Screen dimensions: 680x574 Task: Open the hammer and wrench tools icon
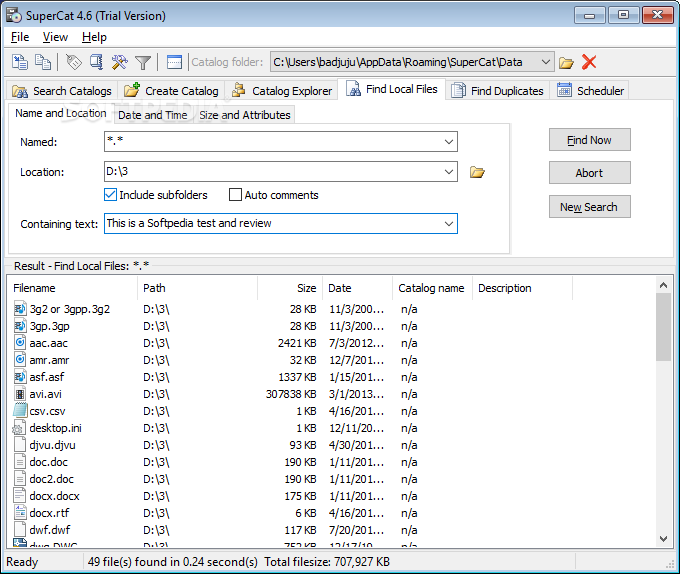click(x=119, y=62)
